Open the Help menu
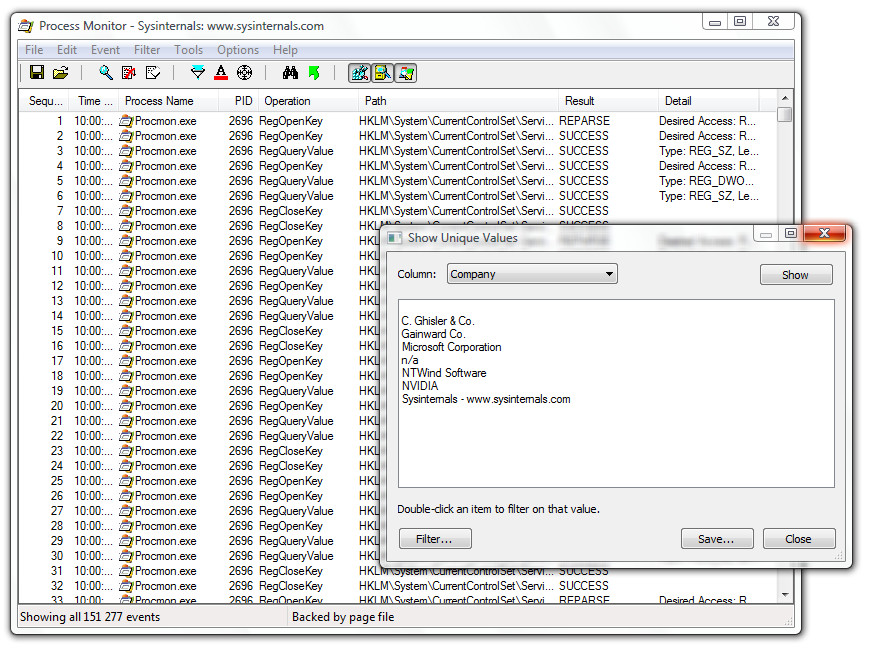 [x=285, y=50]
